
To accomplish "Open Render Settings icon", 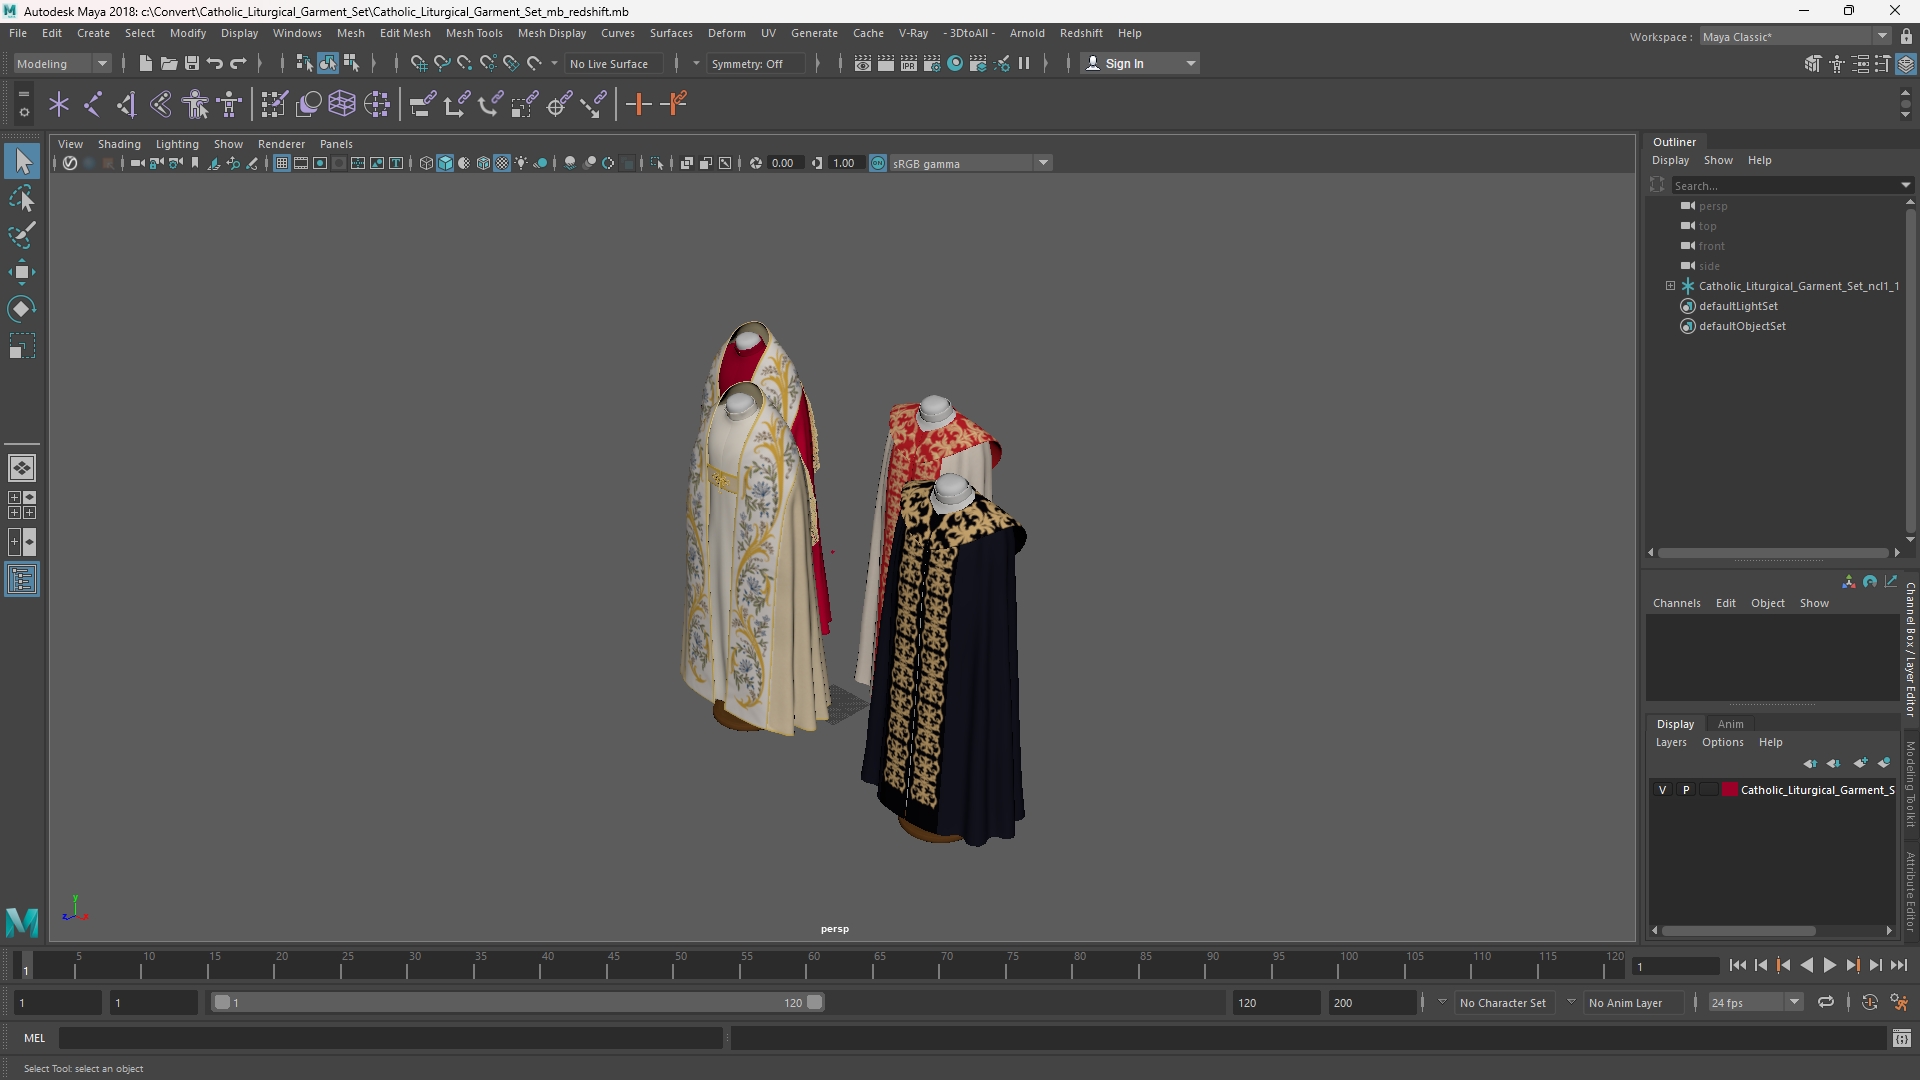I will pyautogui.click(x=932, y=63).
